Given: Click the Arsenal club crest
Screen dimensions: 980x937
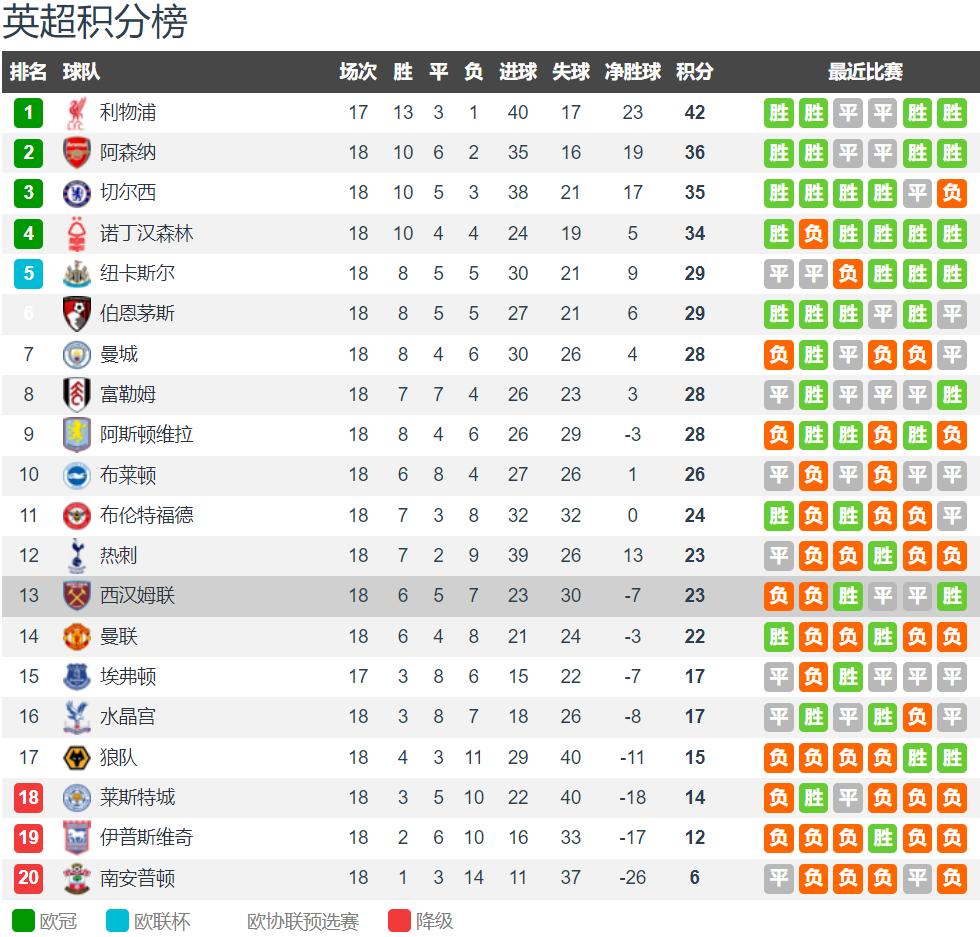Looking at the screenshot, I should click(x=77, y=153).
